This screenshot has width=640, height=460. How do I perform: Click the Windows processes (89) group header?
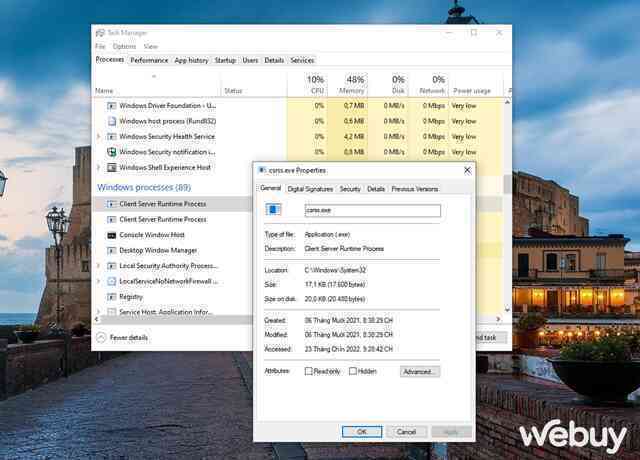tap(144, 187)
